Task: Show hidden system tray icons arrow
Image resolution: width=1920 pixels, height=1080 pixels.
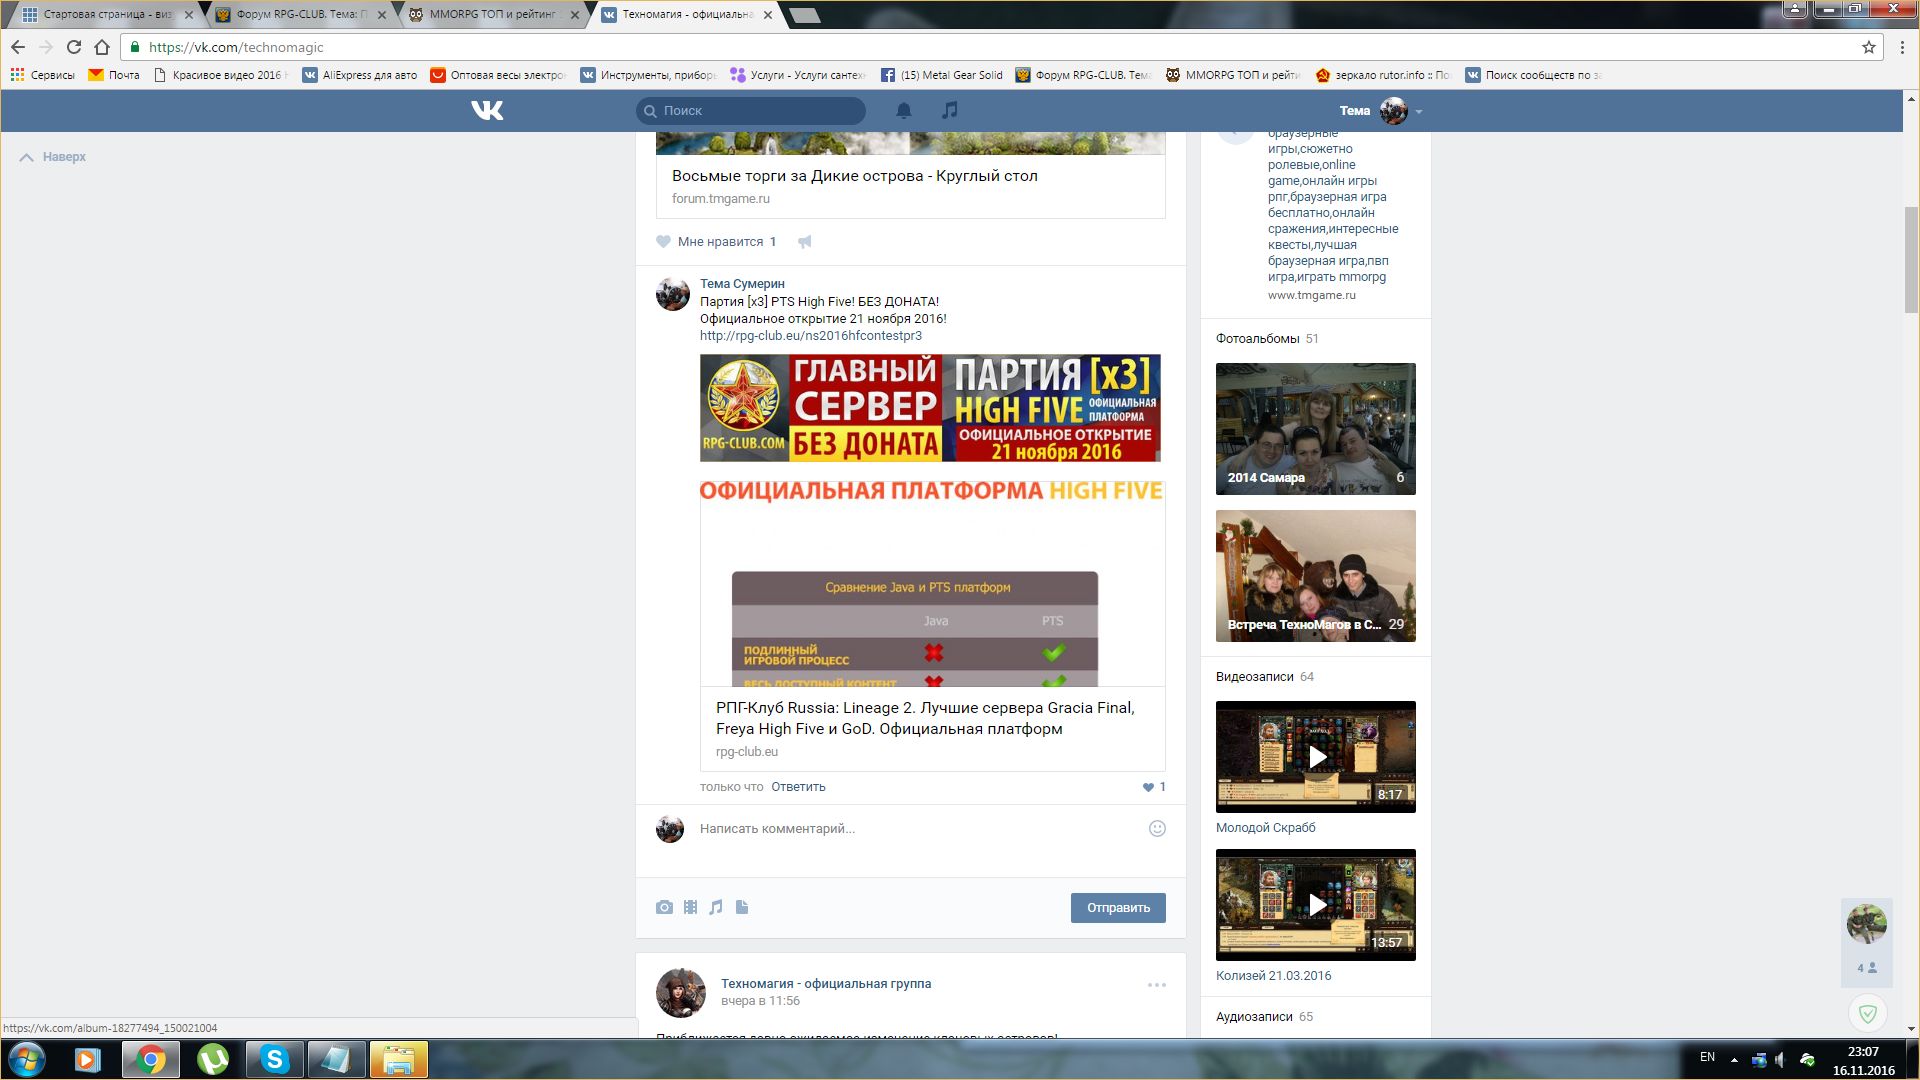Action: click(1734, 1059)
